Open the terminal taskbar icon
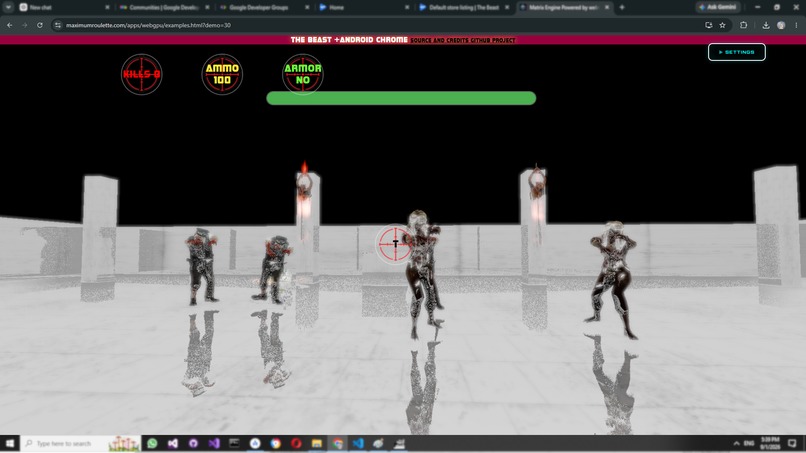The height and width of the screenshot is (453, 806). coord(234,443)
